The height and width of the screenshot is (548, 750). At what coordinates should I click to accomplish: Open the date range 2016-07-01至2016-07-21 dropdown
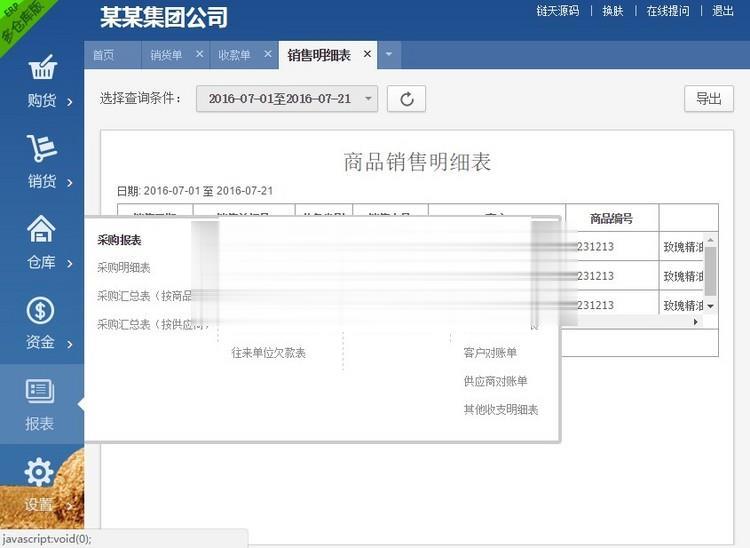click(x=287, y=99)
